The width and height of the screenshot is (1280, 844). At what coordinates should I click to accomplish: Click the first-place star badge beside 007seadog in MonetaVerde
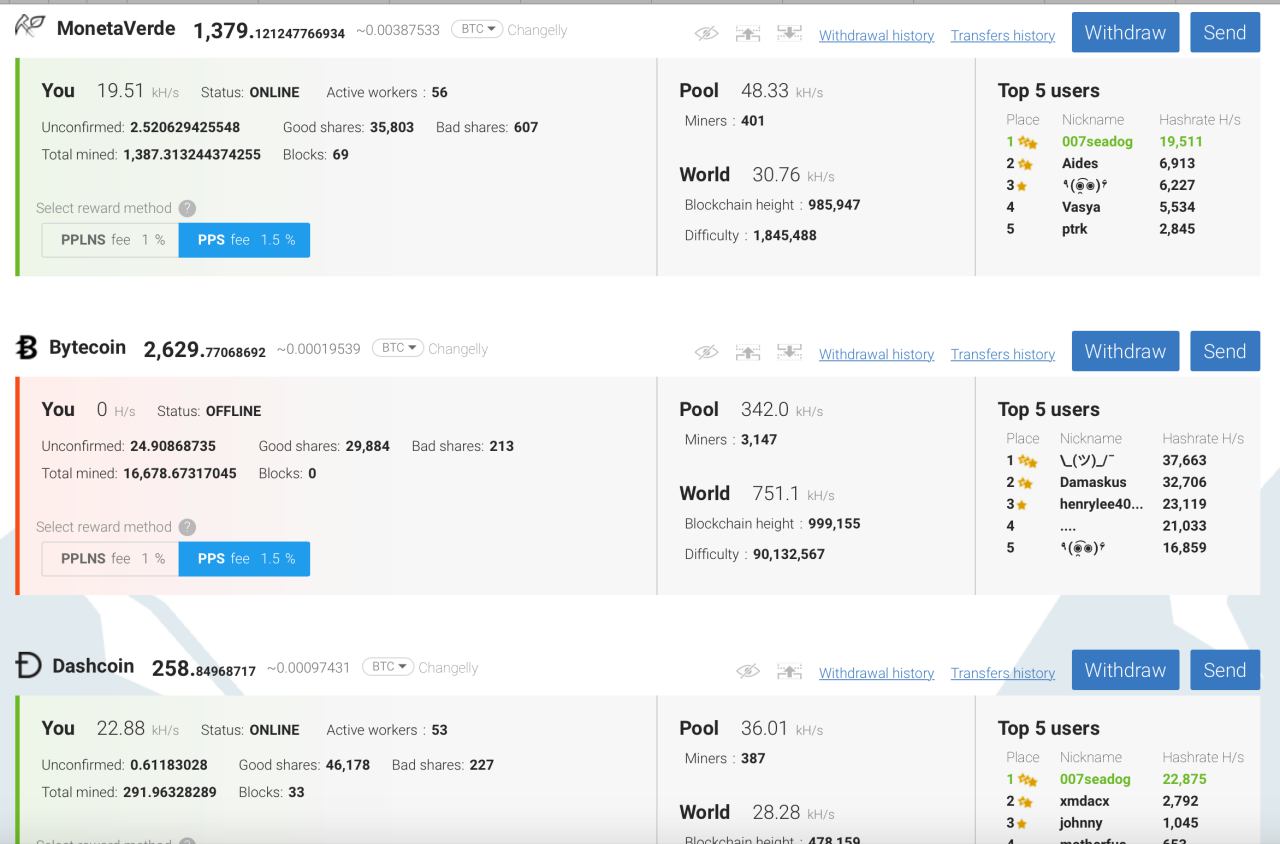pos(1027,142)
